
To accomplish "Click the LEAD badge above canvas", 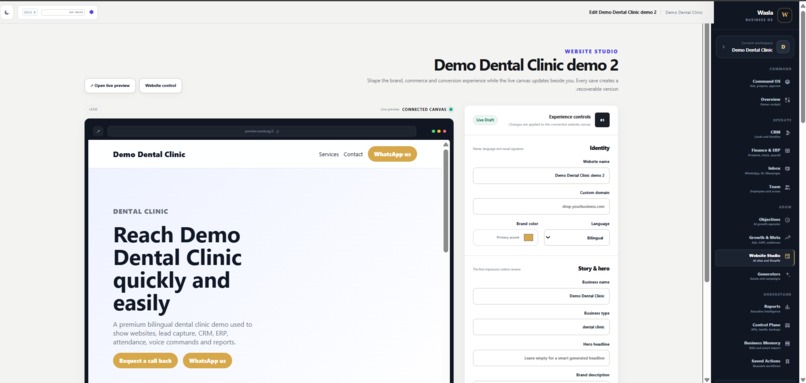I will tap(93, 109).
